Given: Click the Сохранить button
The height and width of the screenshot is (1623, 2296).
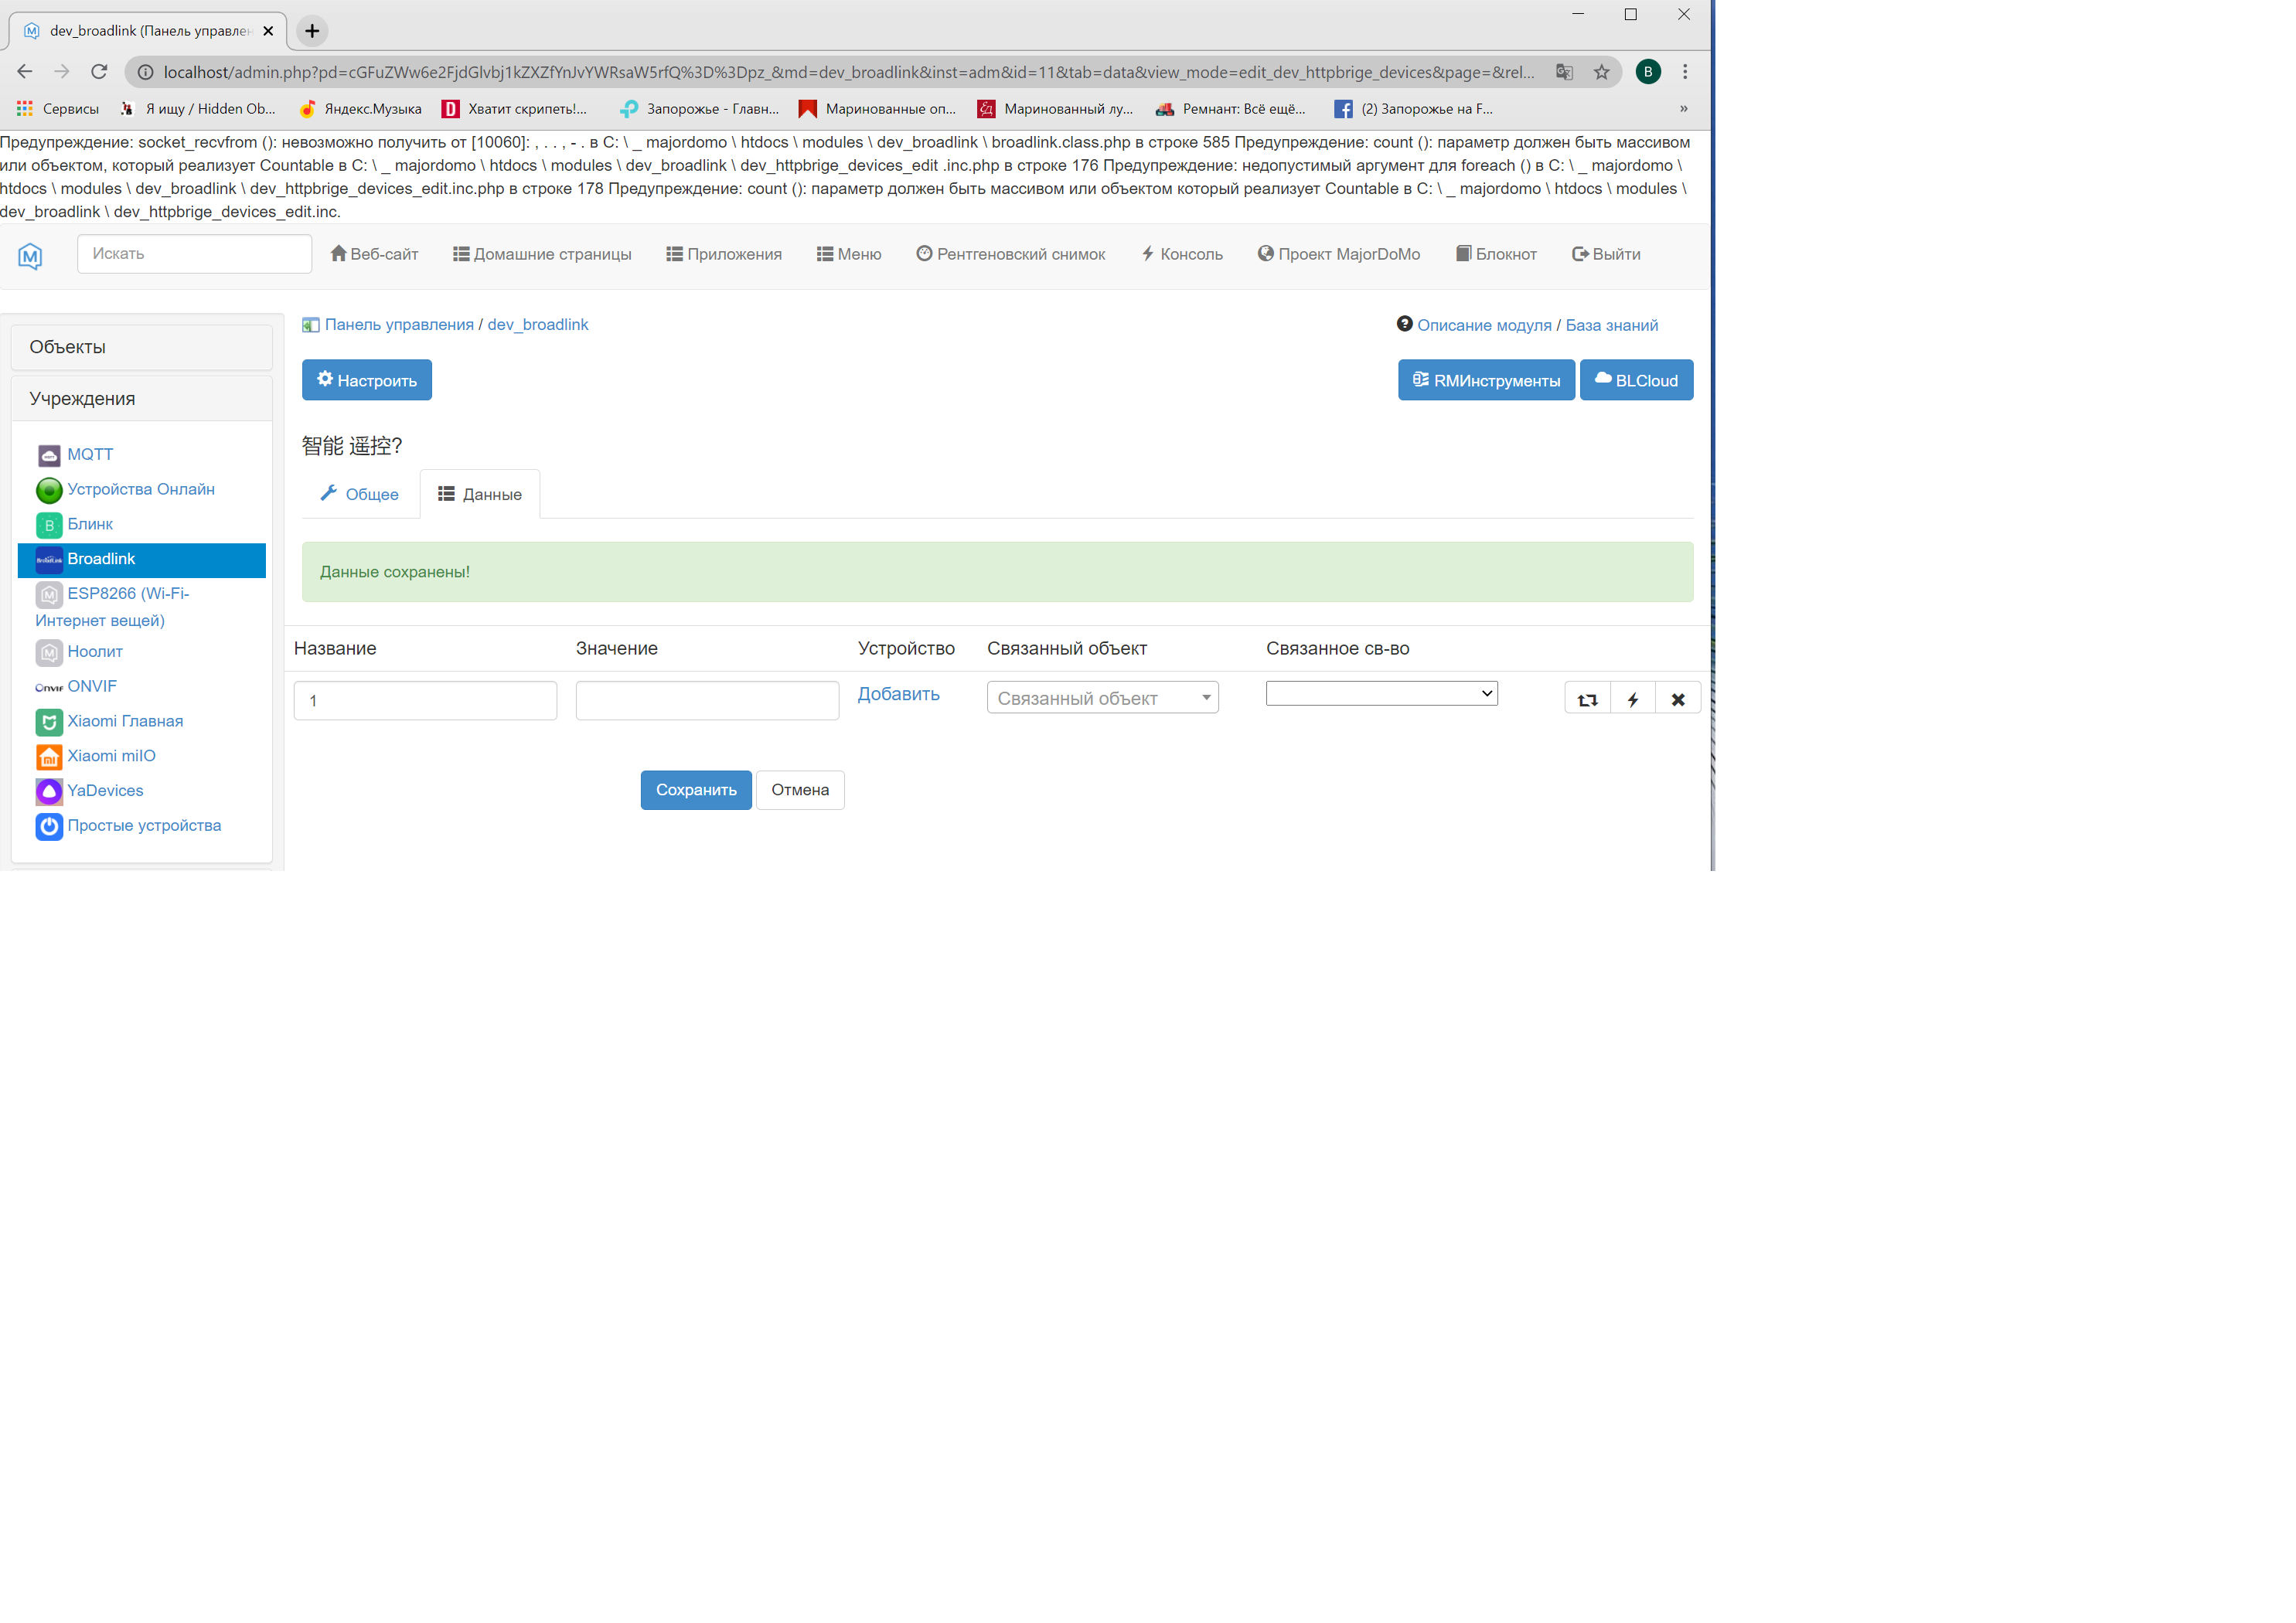Looking at the screenshot, I should coord(695,790).
